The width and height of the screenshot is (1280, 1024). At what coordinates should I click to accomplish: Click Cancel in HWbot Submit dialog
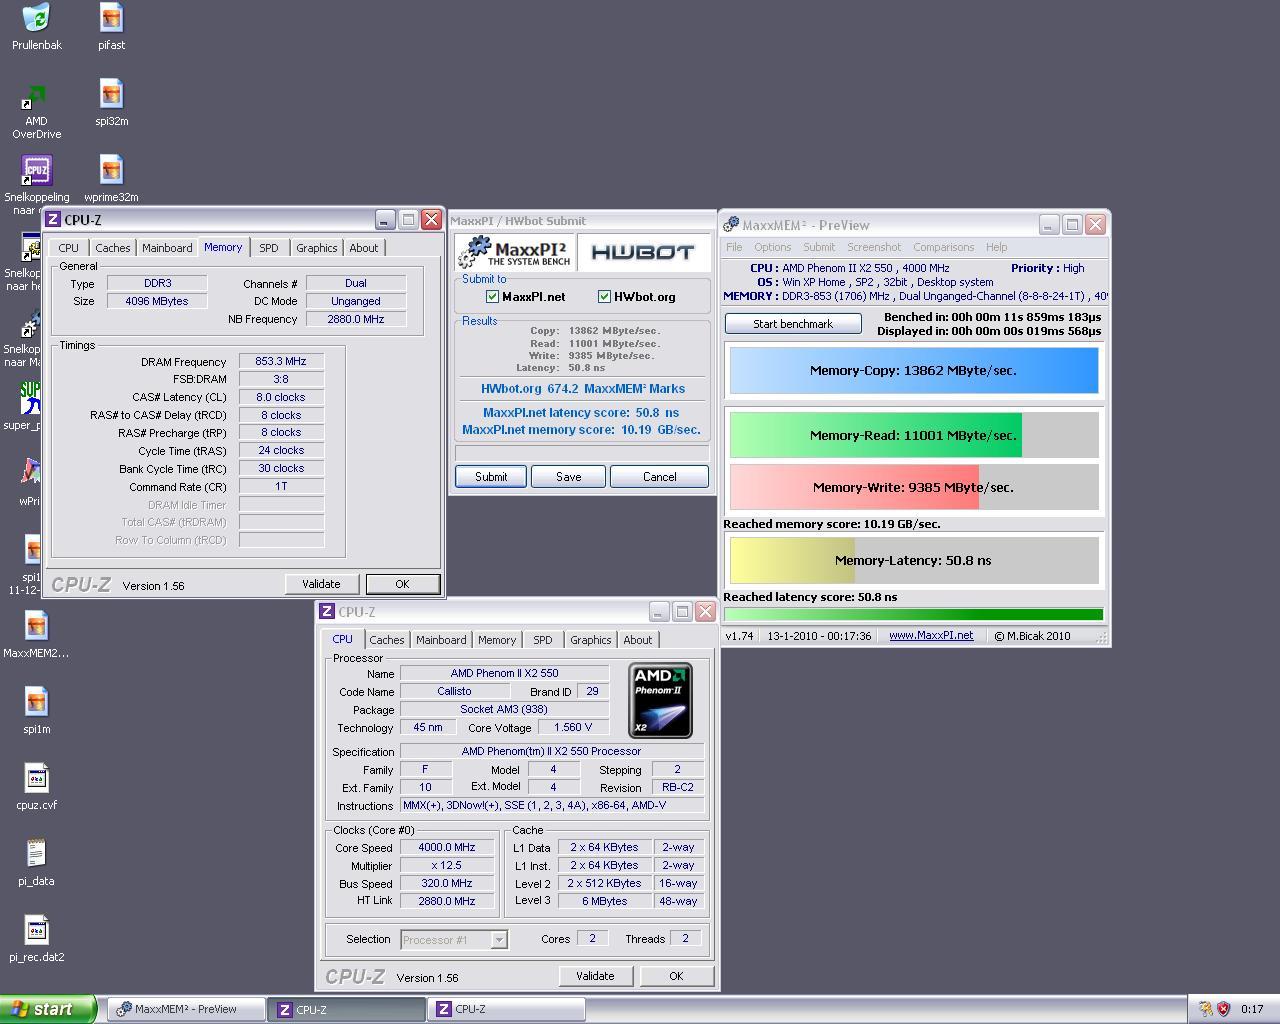[659, 477]
